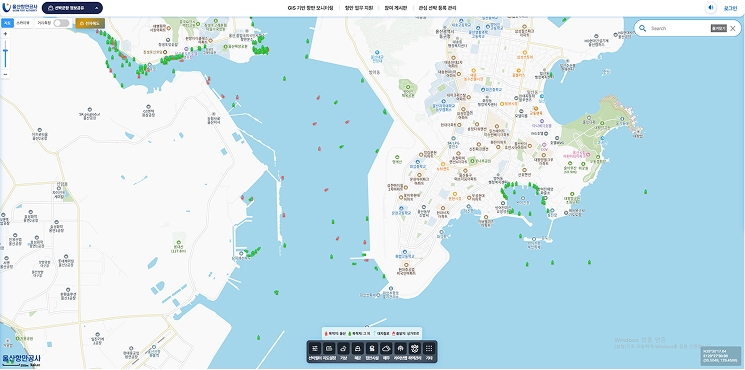
Task: Open the 관심 선박 등록 관리 menu
Action: coord(438,8)
